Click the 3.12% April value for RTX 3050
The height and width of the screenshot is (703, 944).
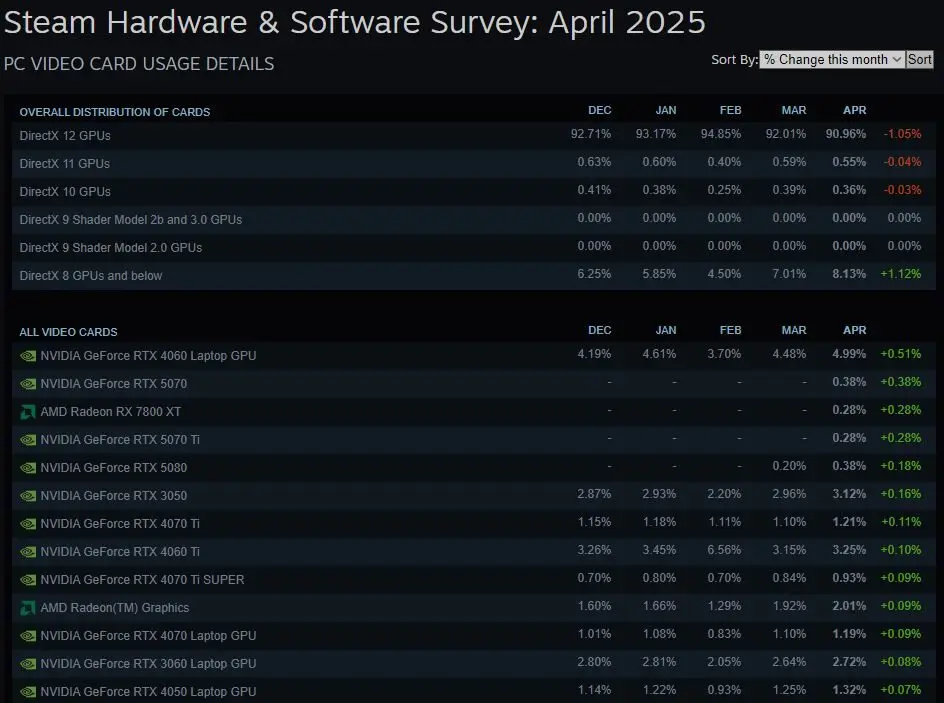pyautogui.click(x=849, y=494)
